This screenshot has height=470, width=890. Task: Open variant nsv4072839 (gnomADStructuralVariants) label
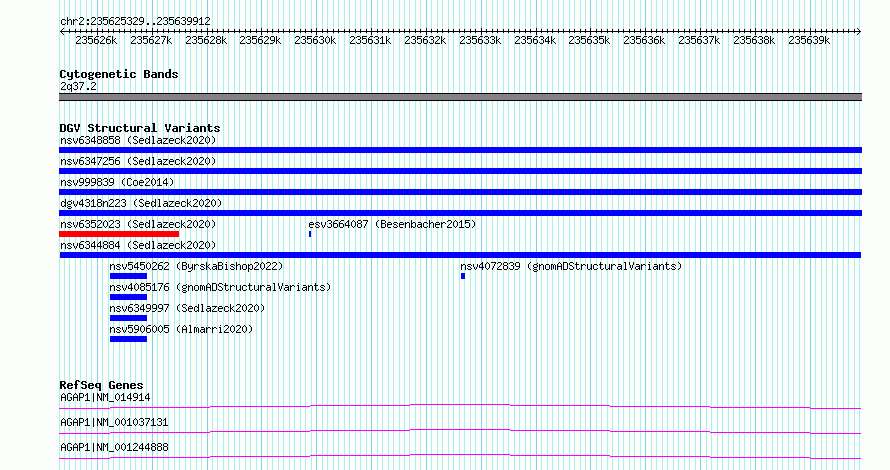(571, 266)
